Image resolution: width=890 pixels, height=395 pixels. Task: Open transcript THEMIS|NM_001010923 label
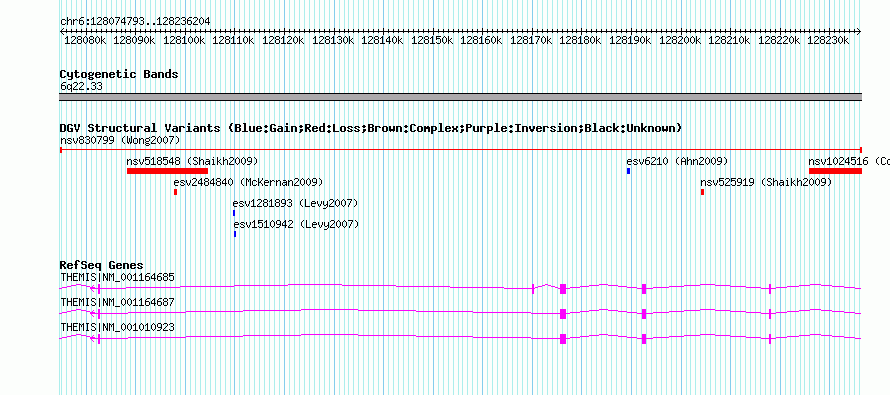(117, 327)
